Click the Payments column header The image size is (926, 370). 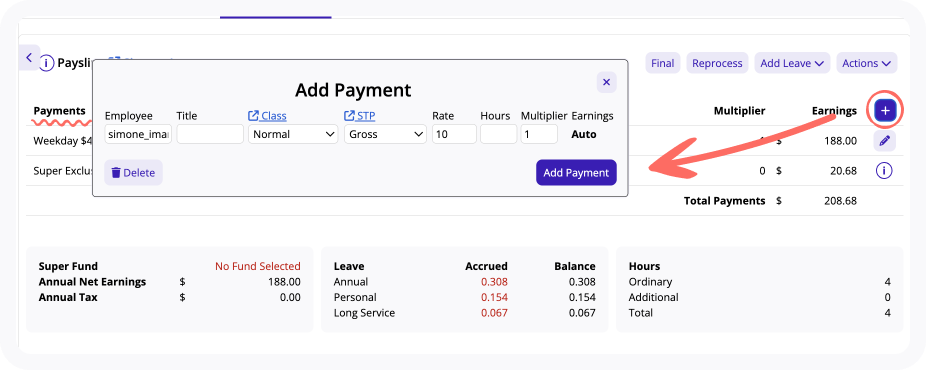coord(60,110)
